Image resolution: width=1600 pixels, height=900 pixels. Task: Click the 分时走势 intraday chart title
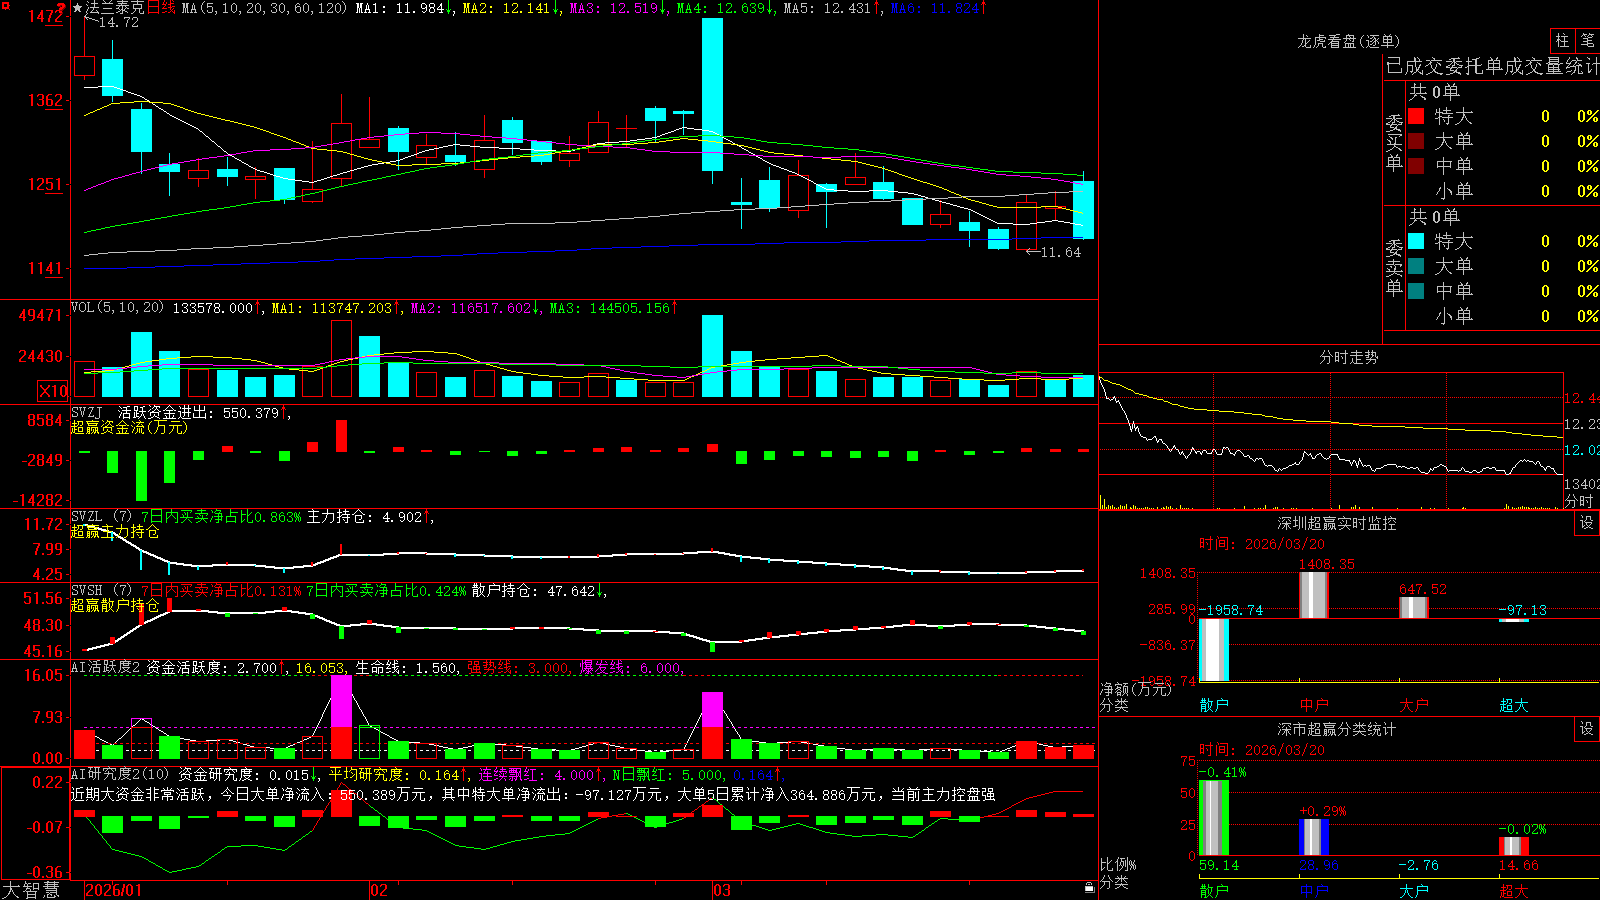click(1348, 357)
